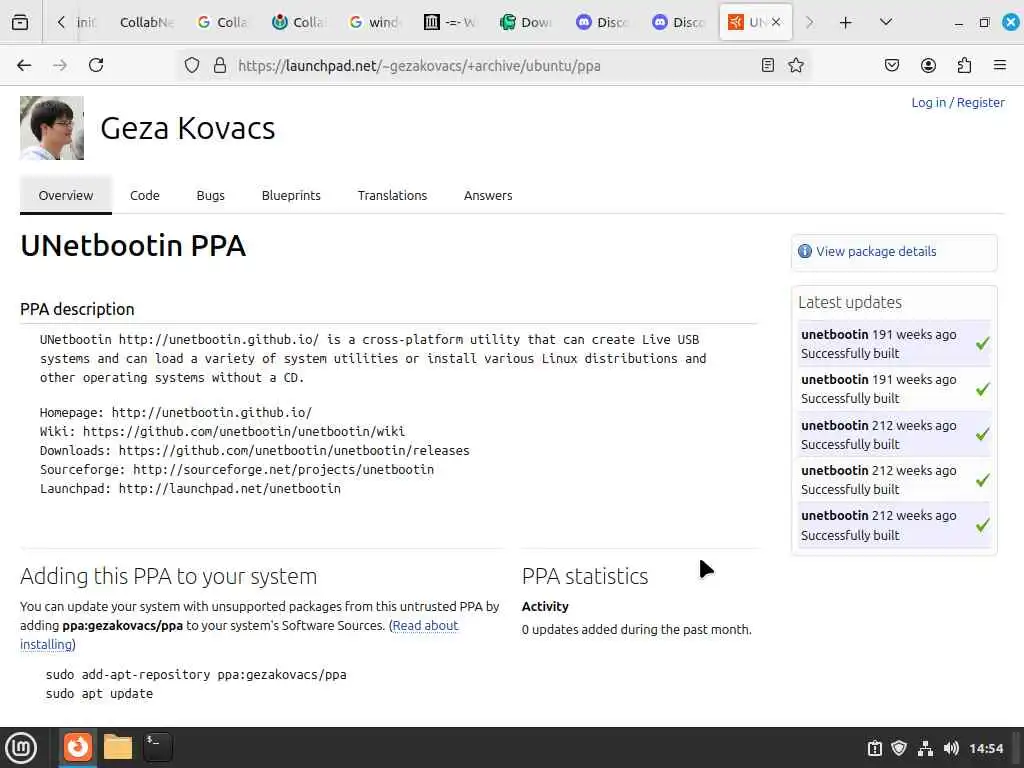This screenshot has height=768, width=1024.
Task: Click the info icon beside View package details
Action: tap(805, 251)
